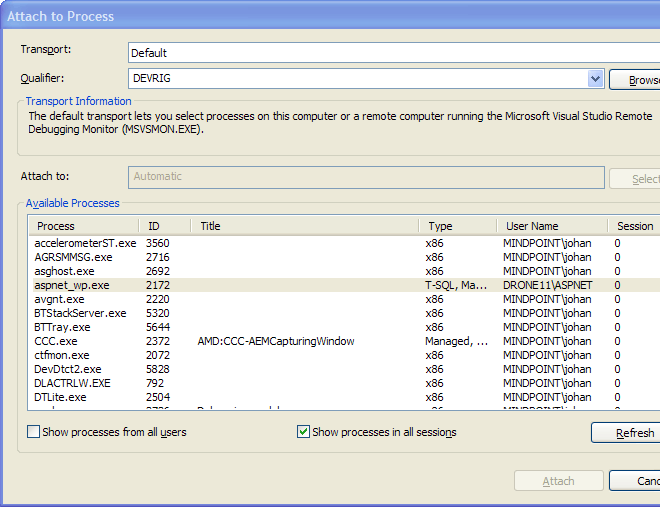This screenshot has height=507, width=660.
Task: Click process ID 2504
Action: 157,397
